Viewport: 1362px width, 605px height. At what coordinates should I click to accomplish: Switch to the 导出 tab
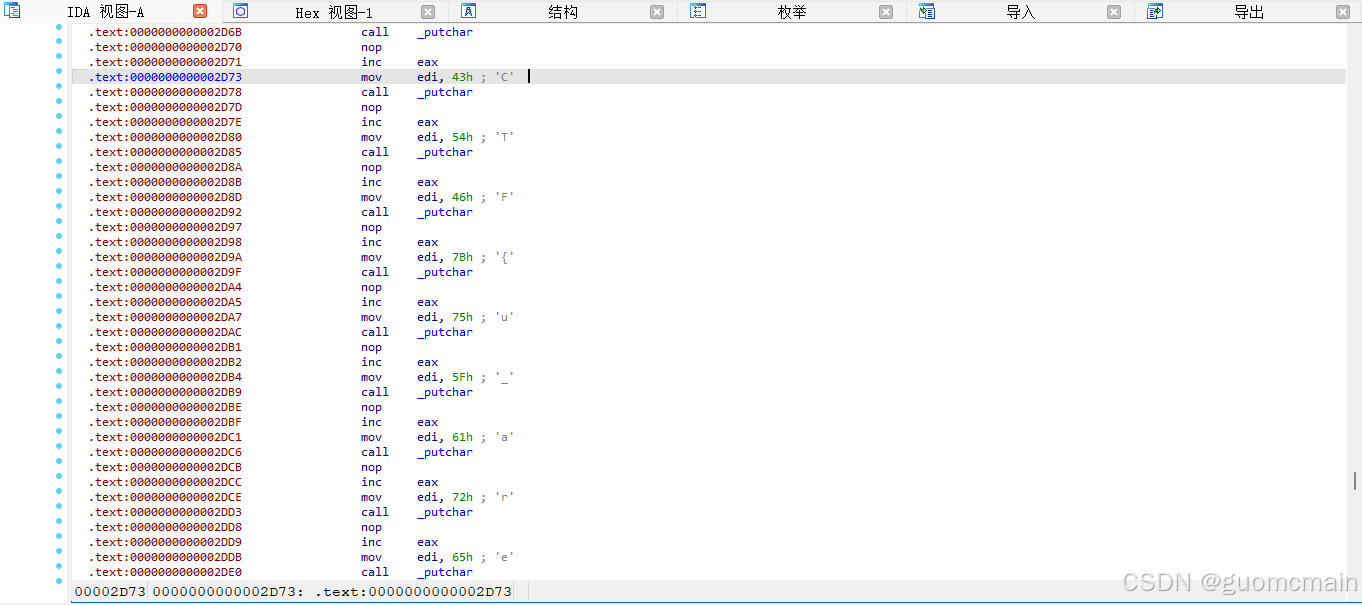1248,12
